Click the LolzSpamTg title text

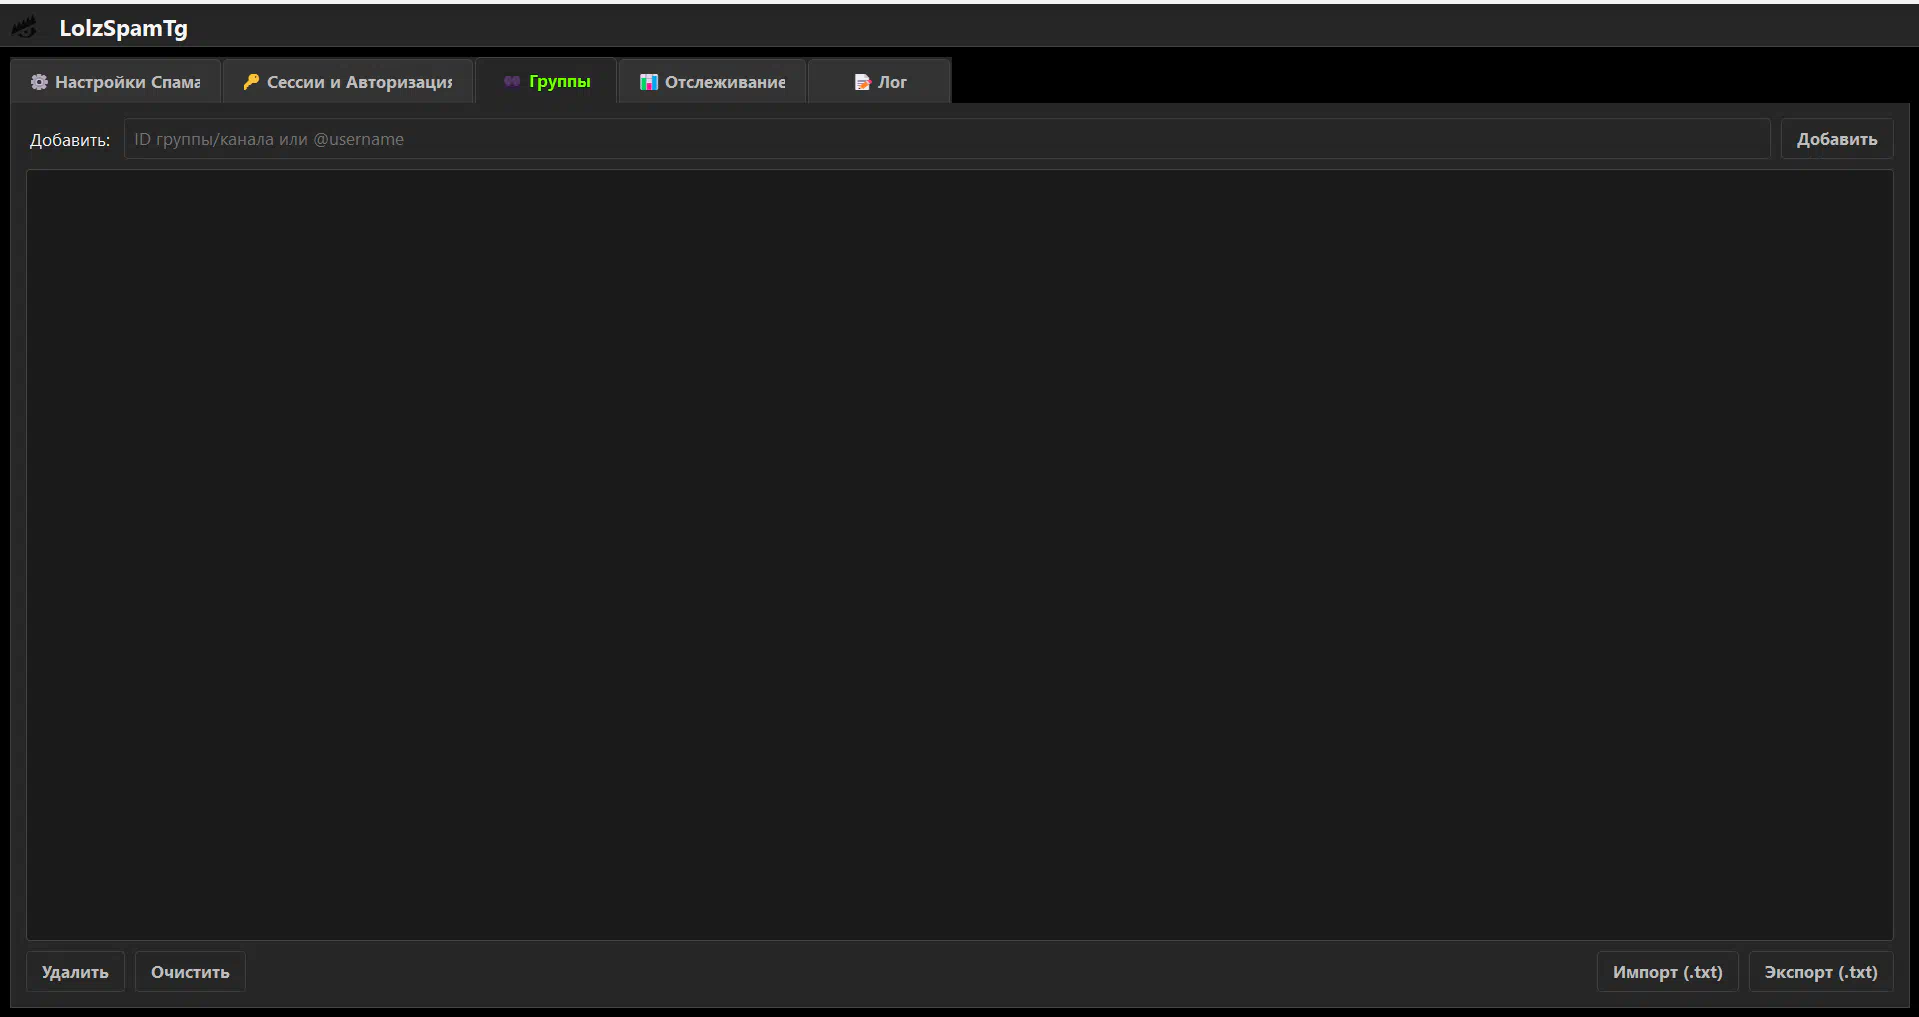pyautogui.click(x=123, y=28)
